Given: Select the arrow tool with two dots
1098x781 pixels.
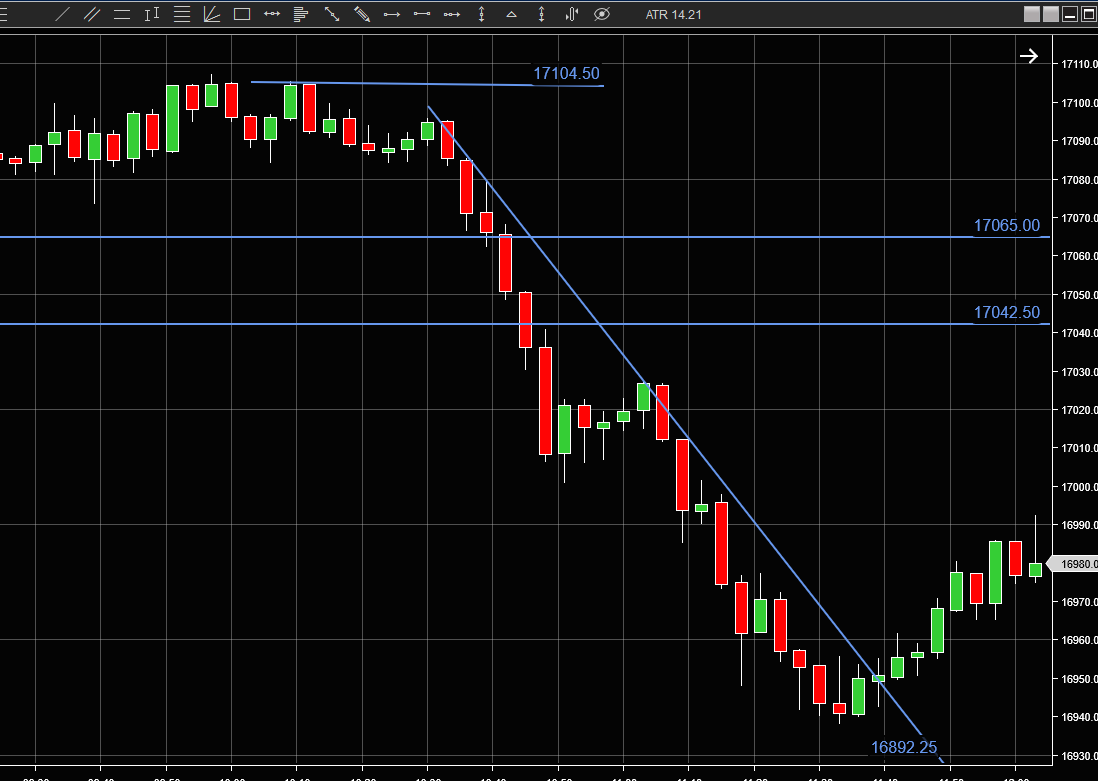Looking at the screenshot, I should click(452, 14).
